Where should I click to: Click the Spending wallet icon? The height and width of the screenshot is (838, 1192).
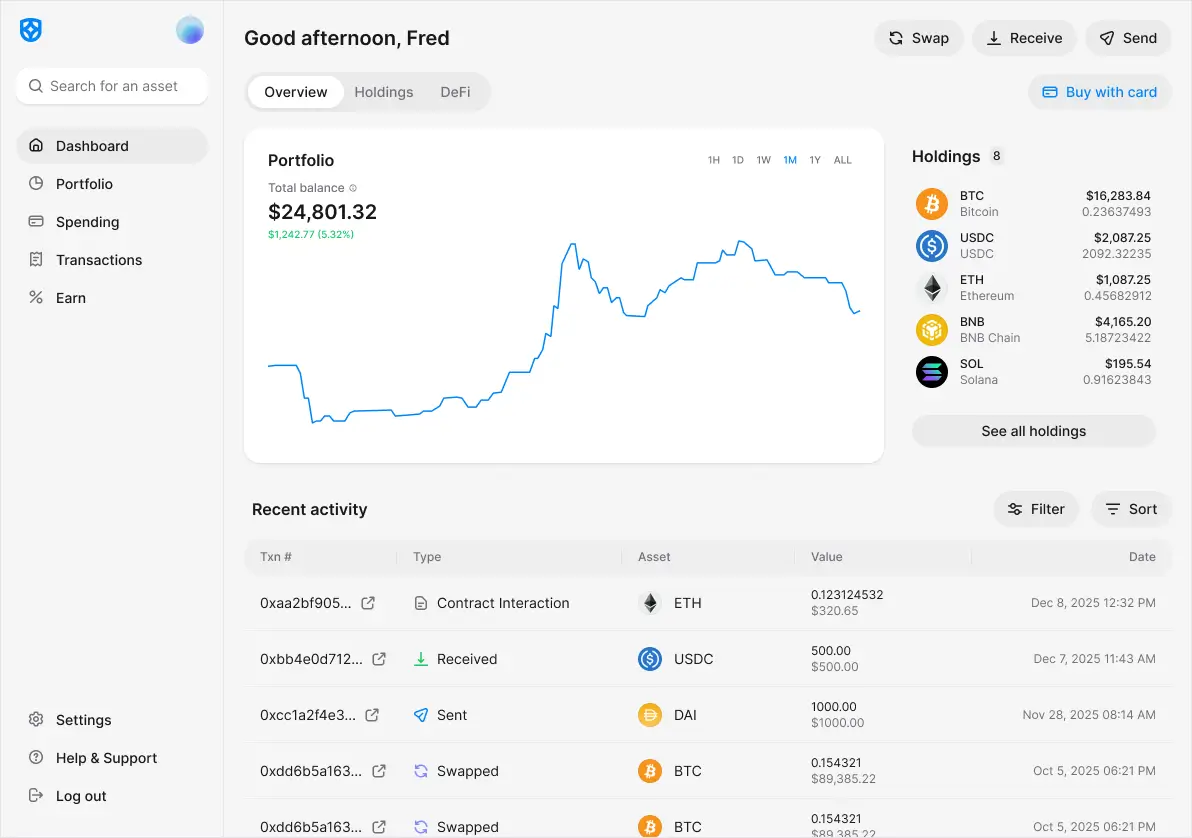[x=37, y=221]
